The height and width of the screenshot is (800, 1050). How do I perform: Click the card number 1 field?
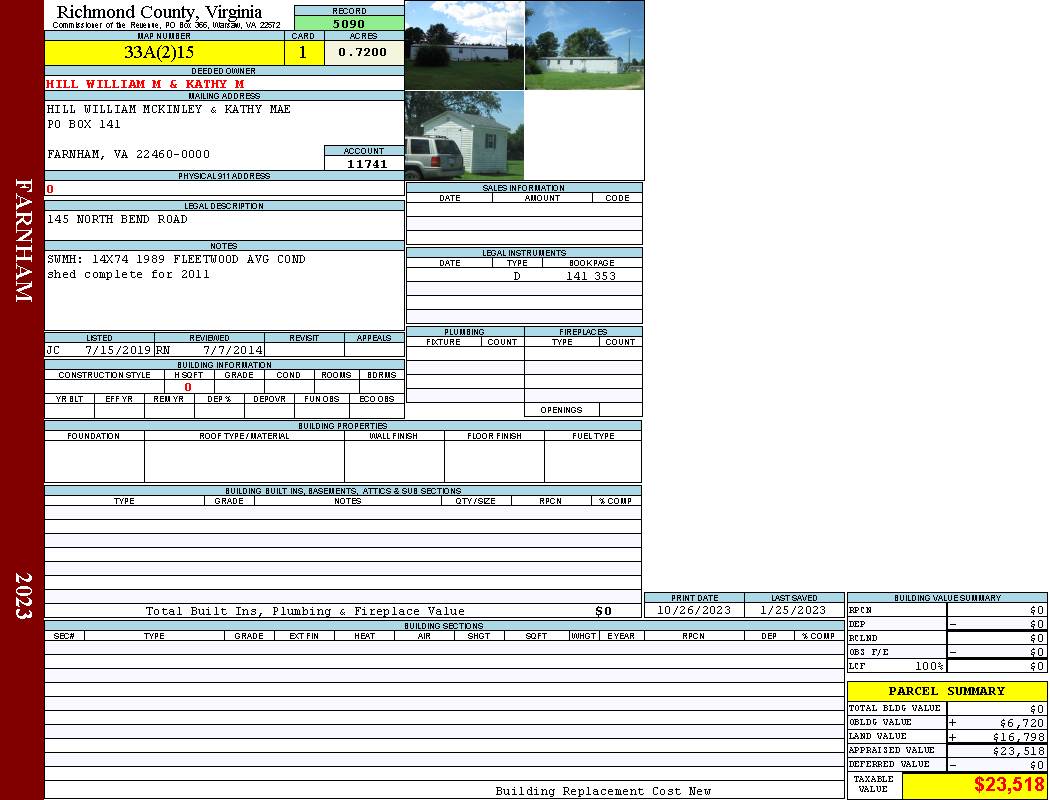point(303,53)
